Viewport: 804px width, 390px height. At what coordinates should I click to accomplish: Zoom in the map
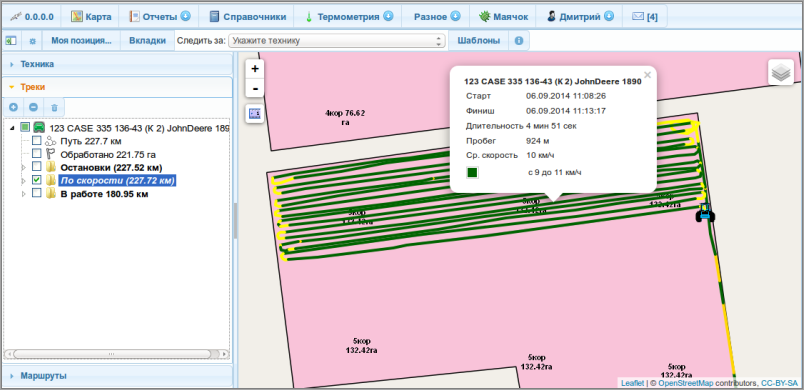tap(255, 69)
